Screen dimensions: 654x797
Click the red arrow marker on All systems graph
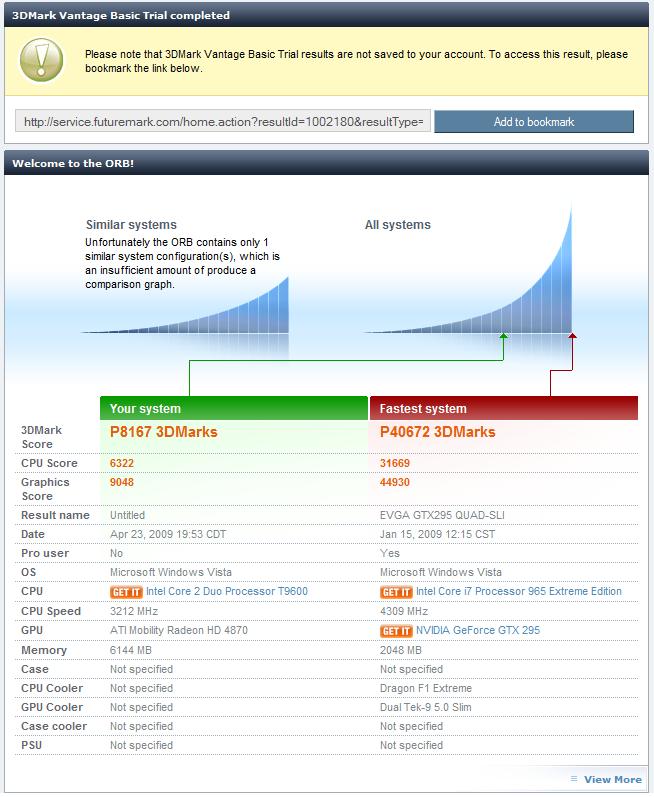coord(572,336)
